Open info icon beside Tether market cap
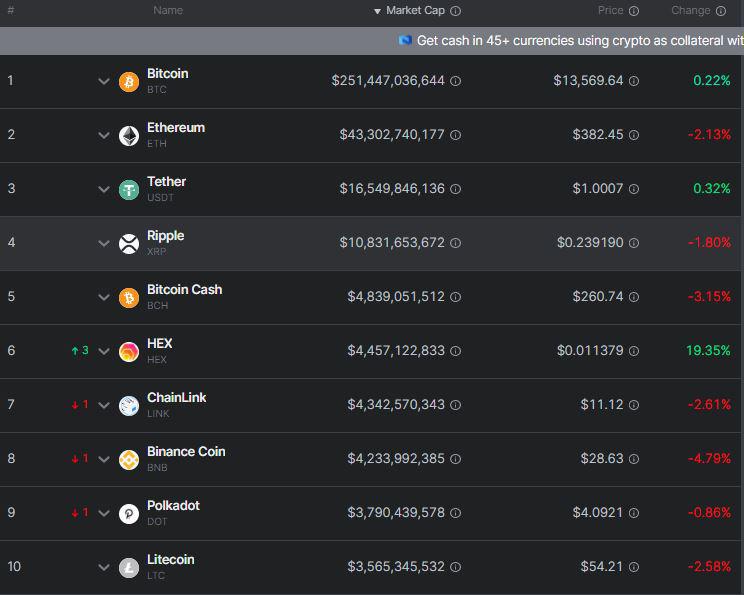The image size is (744, 595). pyautogui.click(x=456, y=189)
